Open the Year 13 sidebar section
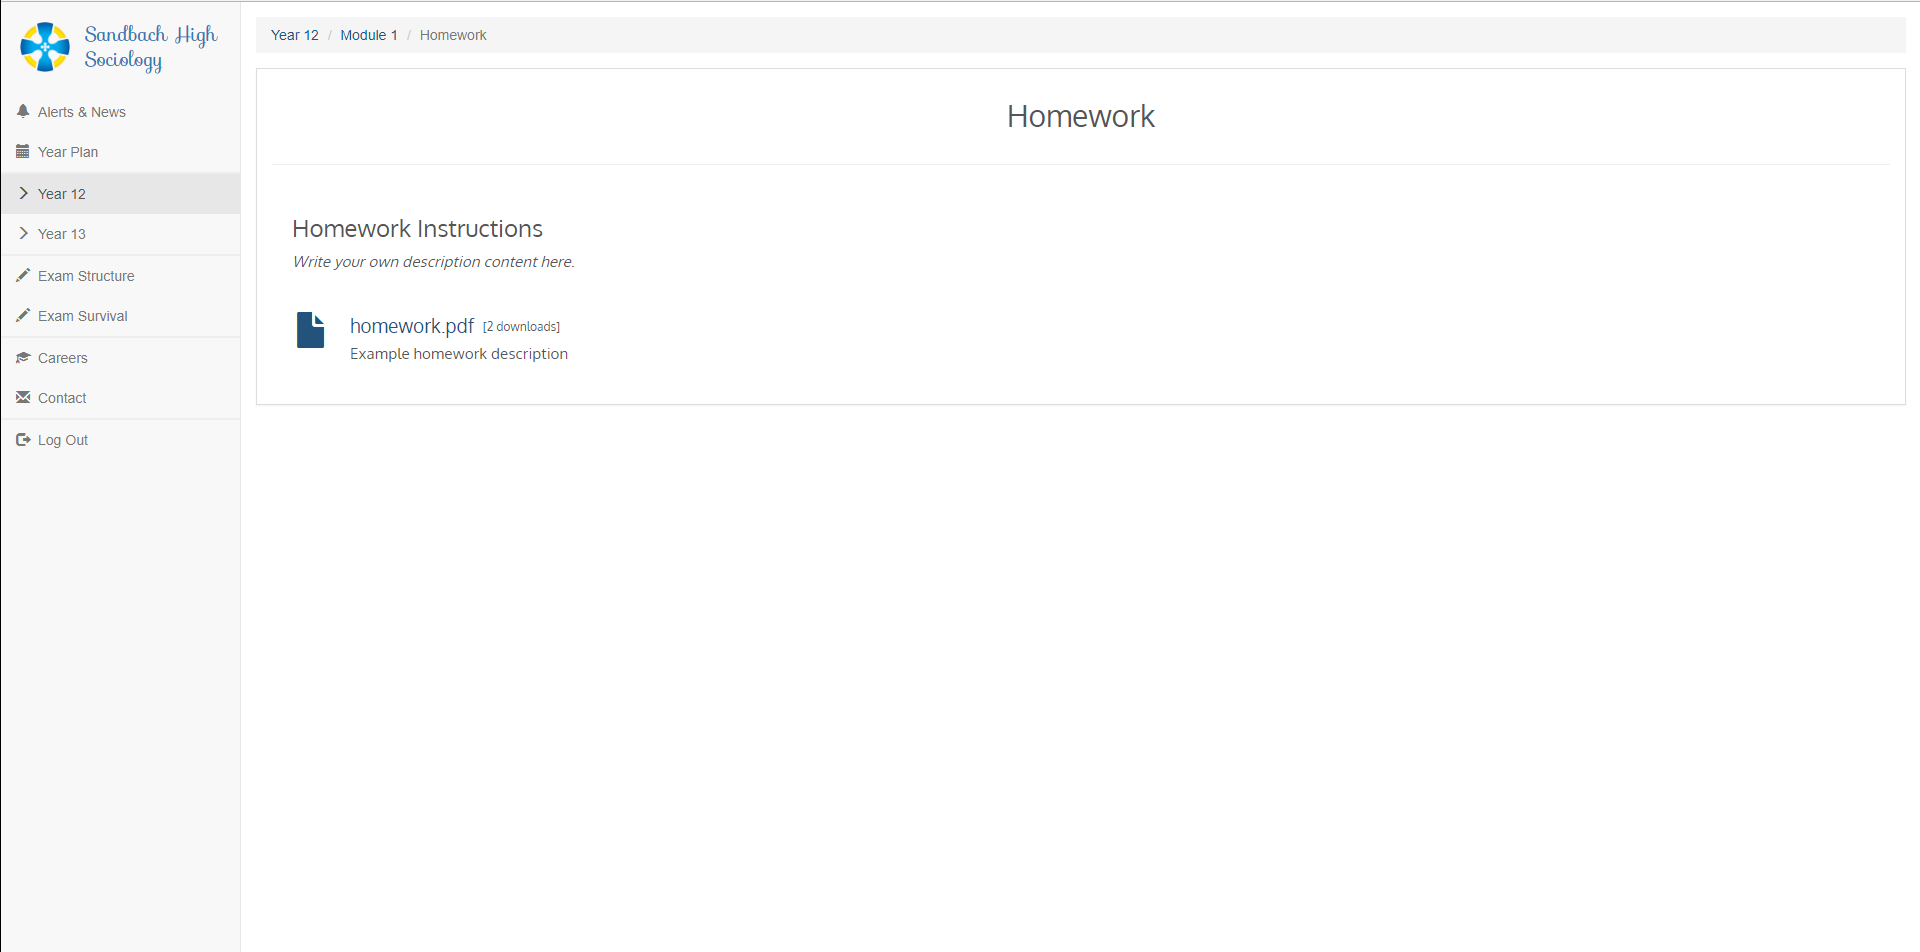This screenshot has width=1920, height=952. point(62,234)
